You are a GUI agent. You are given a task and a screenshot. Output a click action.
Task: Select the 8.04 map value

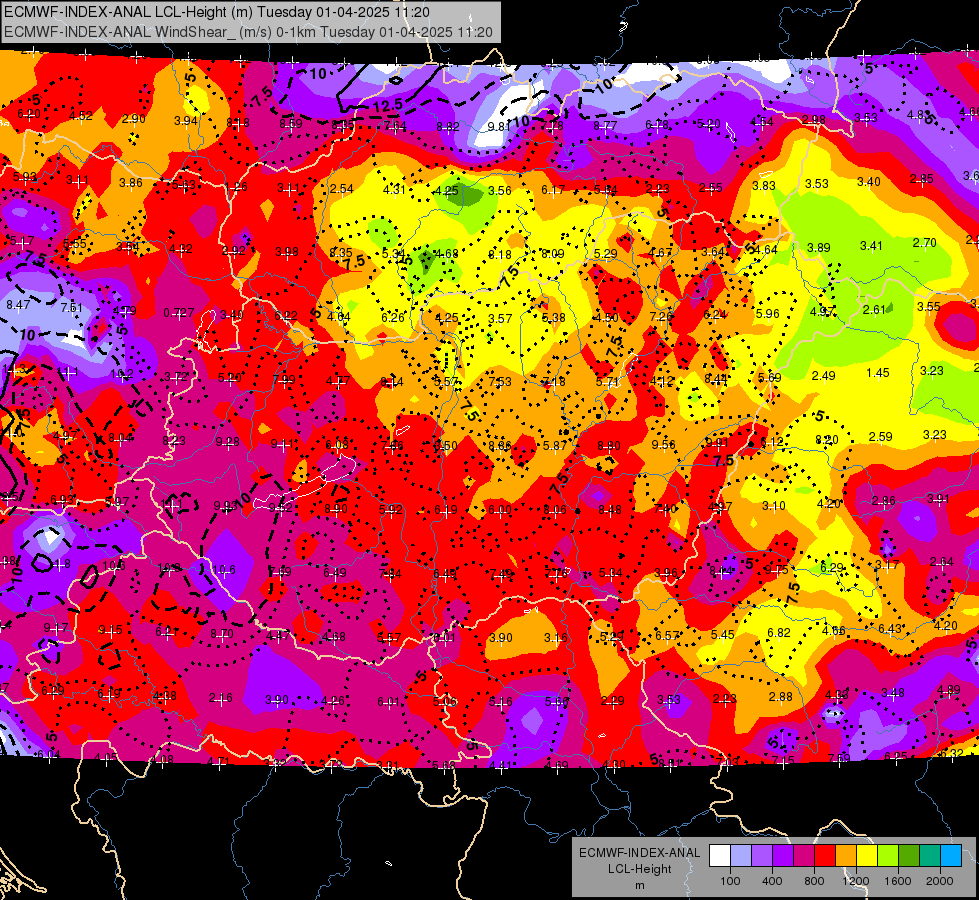point(121,438)
